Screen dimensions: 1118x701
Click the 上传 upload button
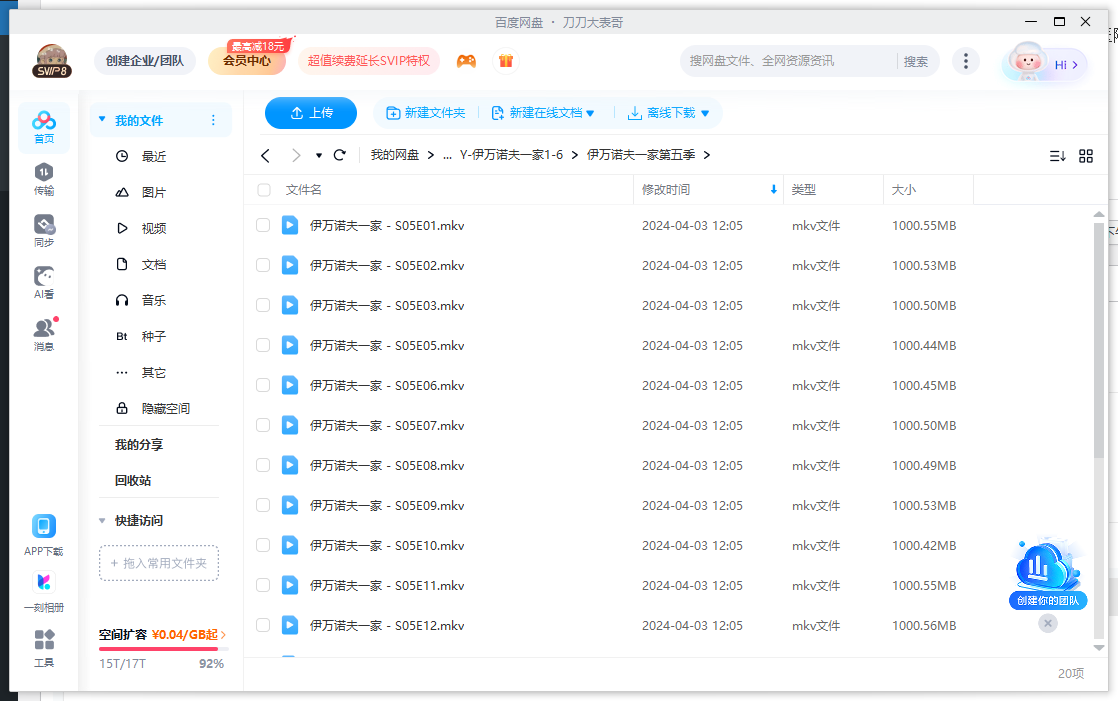(x=310, y=113)
